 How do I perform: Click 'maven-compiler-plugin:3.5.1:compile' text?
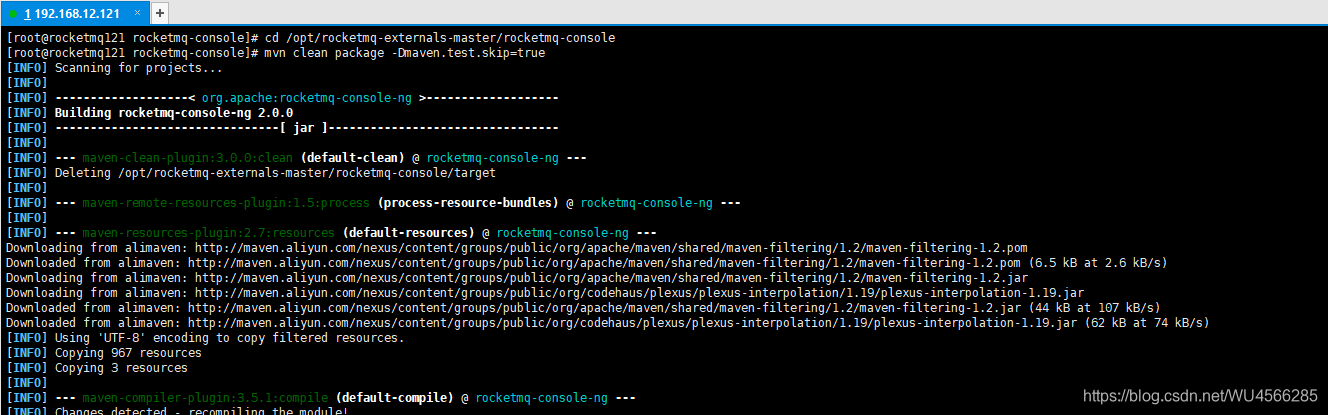pyautogui.click(x=206, y=398)
